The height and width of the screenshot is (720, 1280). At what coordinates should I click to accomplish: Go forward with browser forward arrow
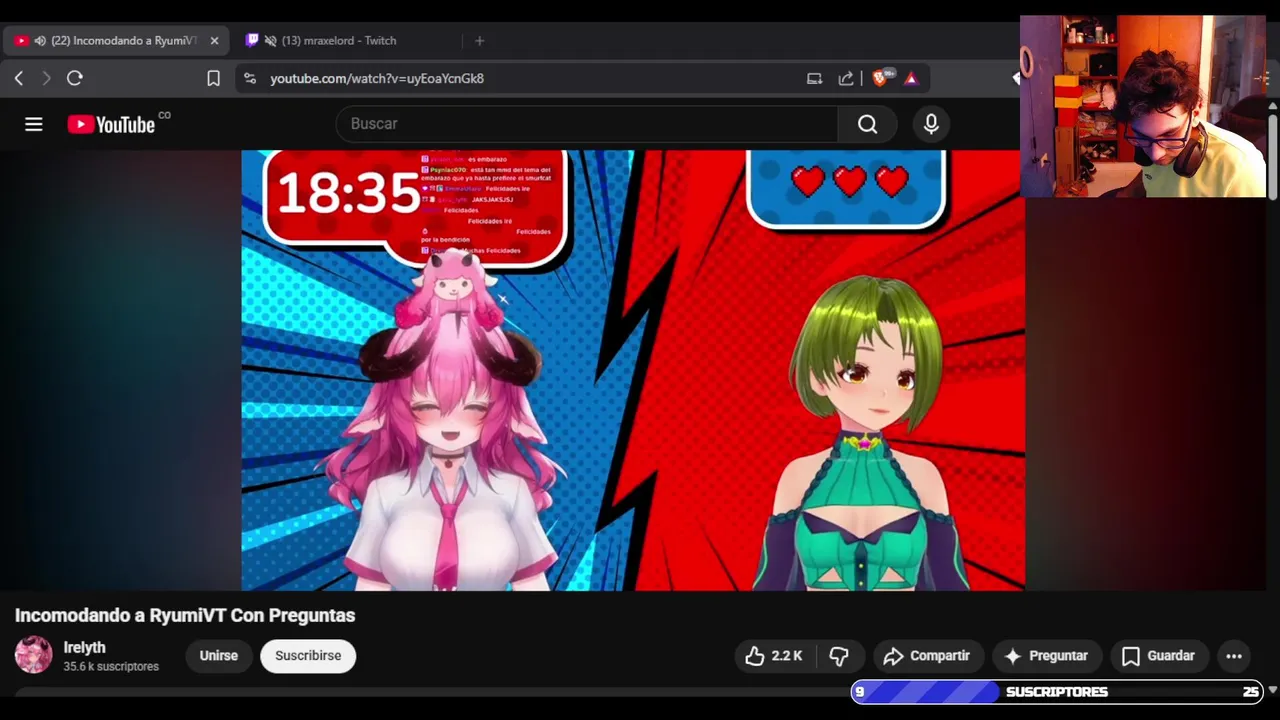[46, 78]
